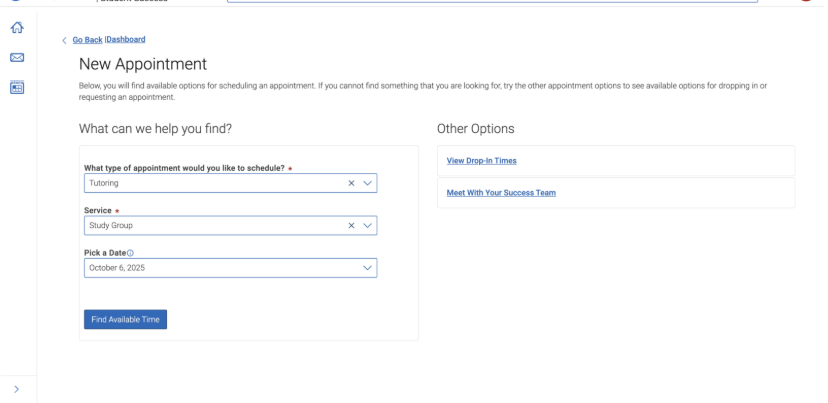Screen dimensions: 828x403
Task: Click the back chevron beside Go Back
Action: 65,40
